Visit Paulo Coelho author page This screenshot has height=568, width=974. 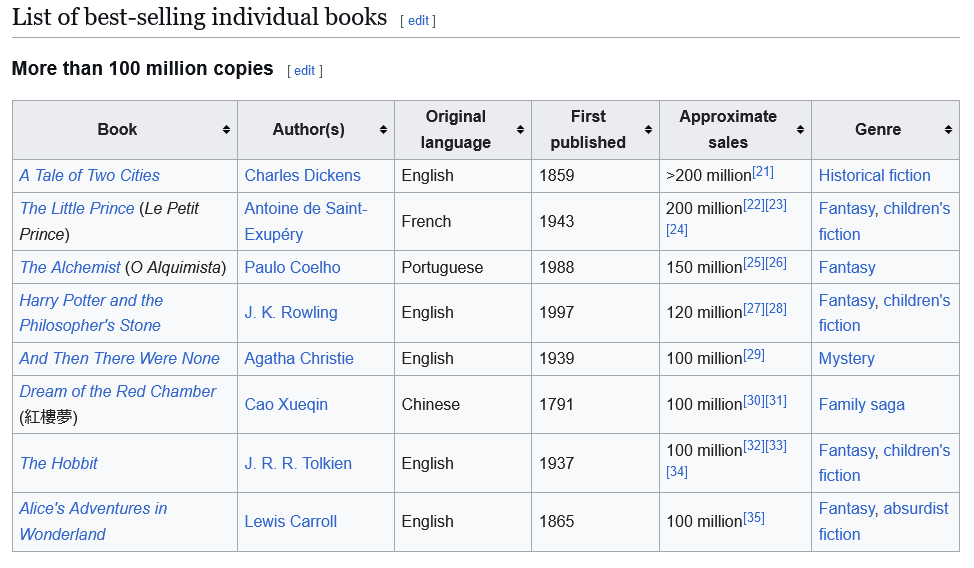(x=292, y=267)
